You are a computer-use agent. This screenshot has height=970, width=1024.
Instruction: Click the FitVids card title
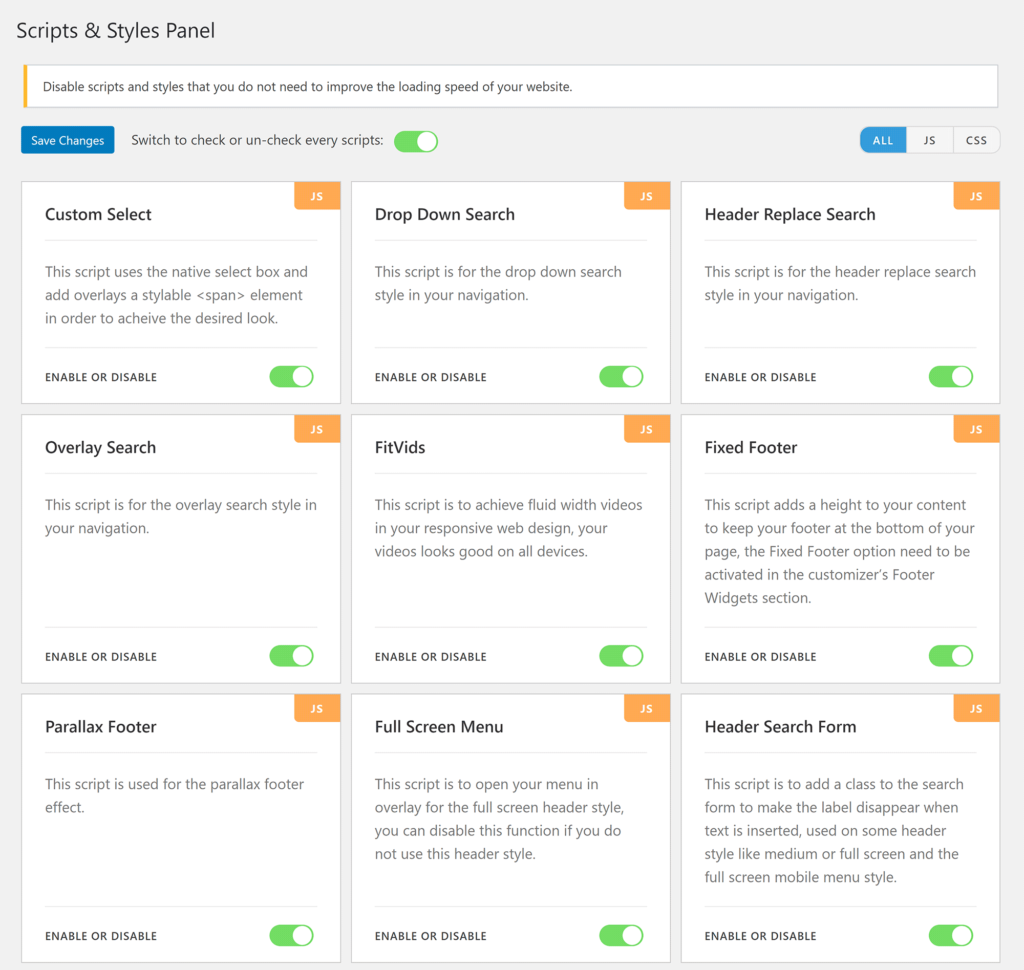[x=400, y=447]
